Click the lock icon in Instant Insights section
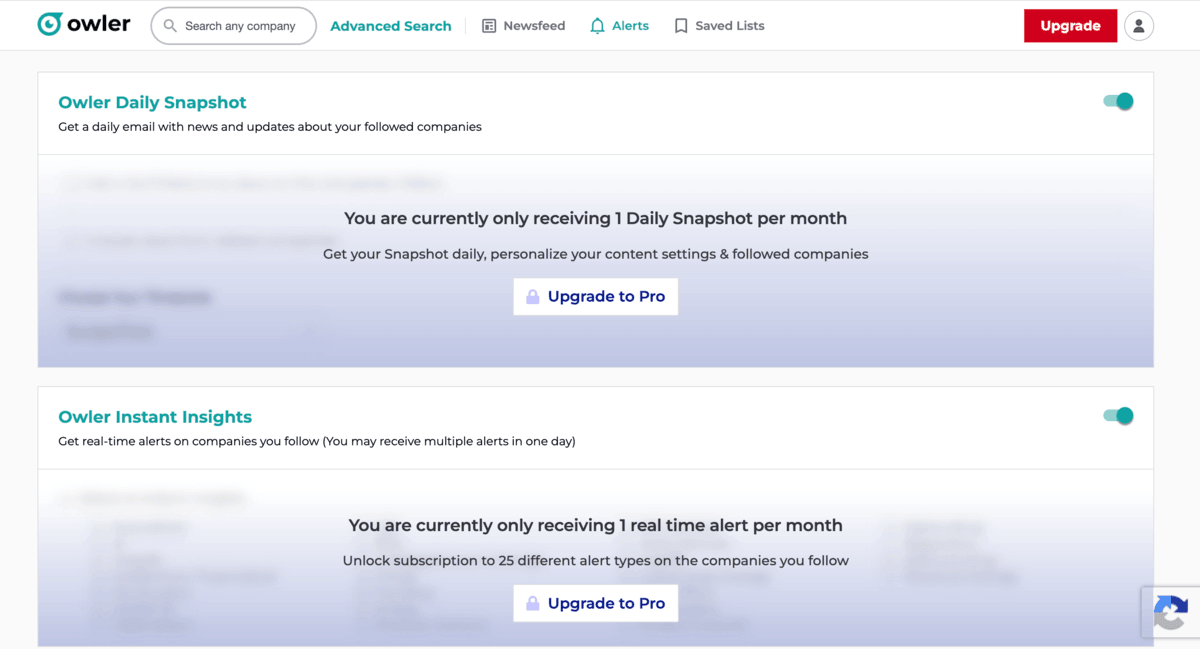 pyautogui.click(x=533, y=604)
